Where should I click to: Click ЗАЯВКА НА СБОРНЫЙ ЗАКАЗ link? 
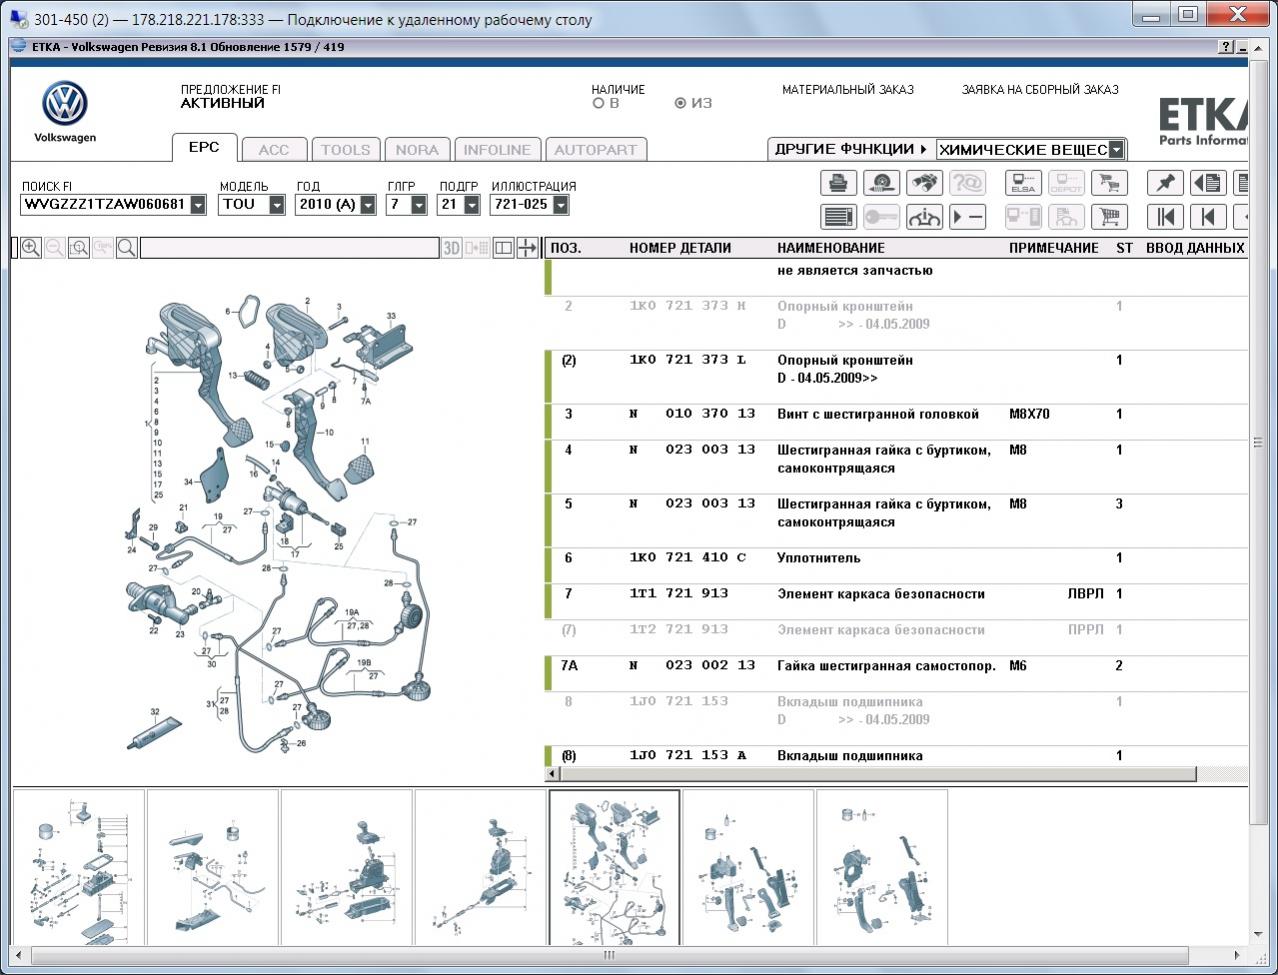click(1040, 90)
